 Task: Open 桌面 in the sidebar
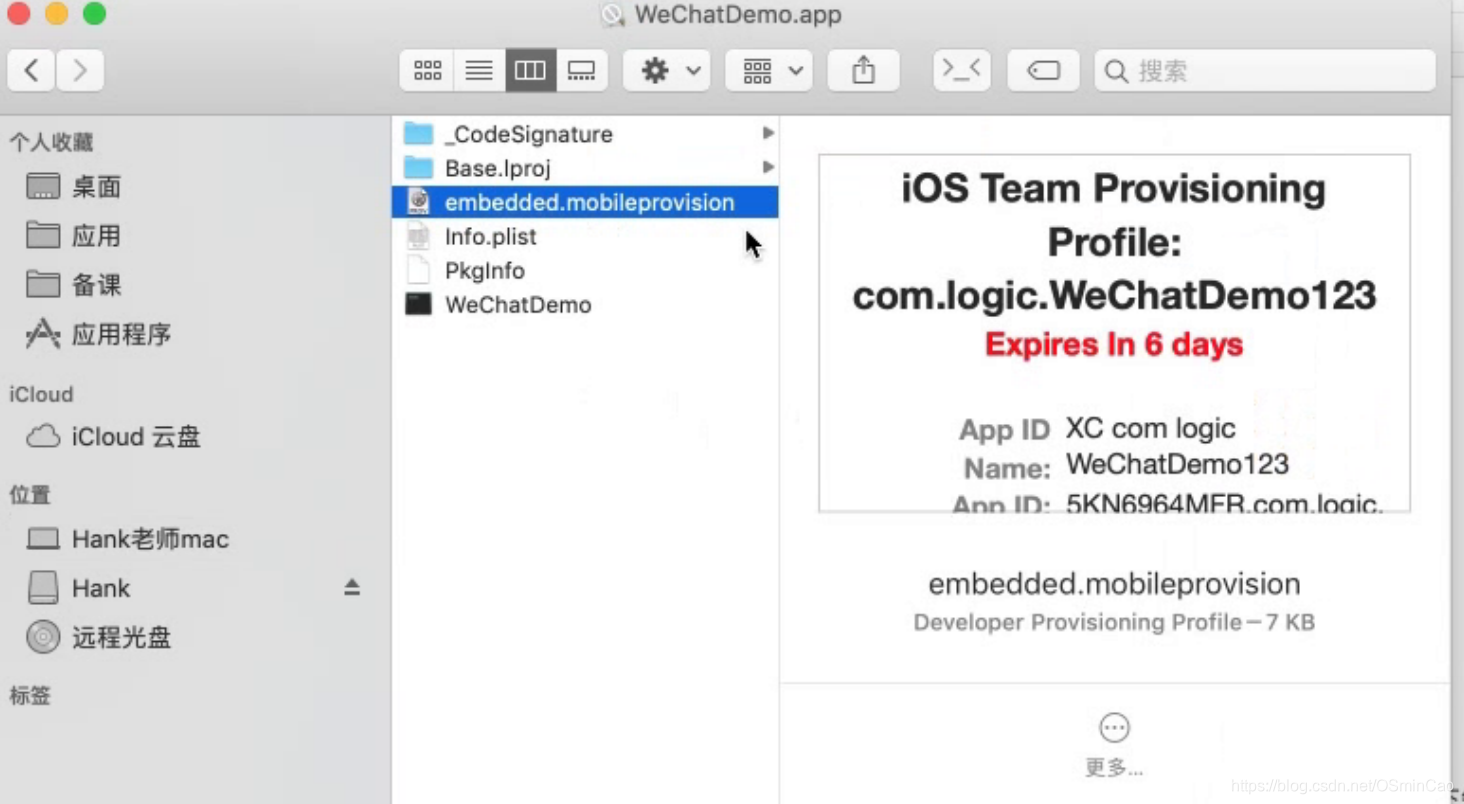(96, 187)
